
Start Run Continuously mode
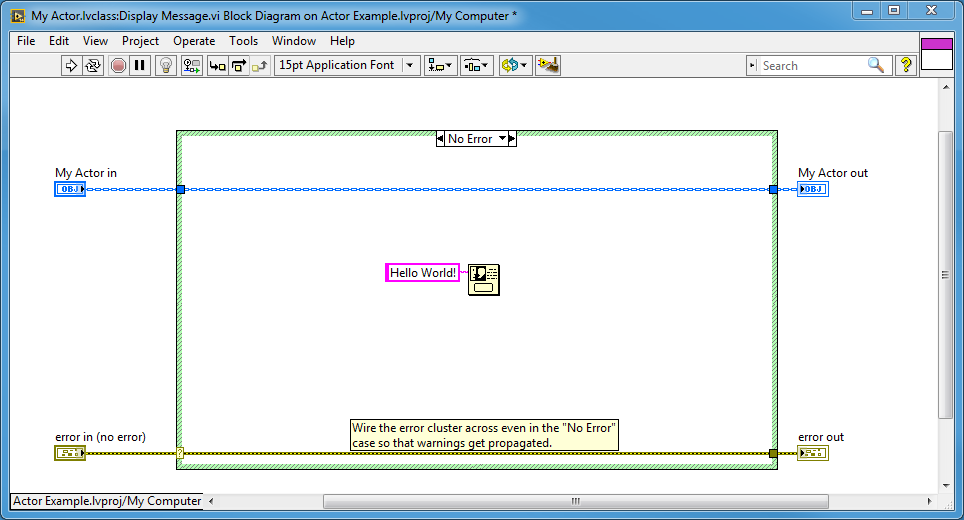click(93, 65)
